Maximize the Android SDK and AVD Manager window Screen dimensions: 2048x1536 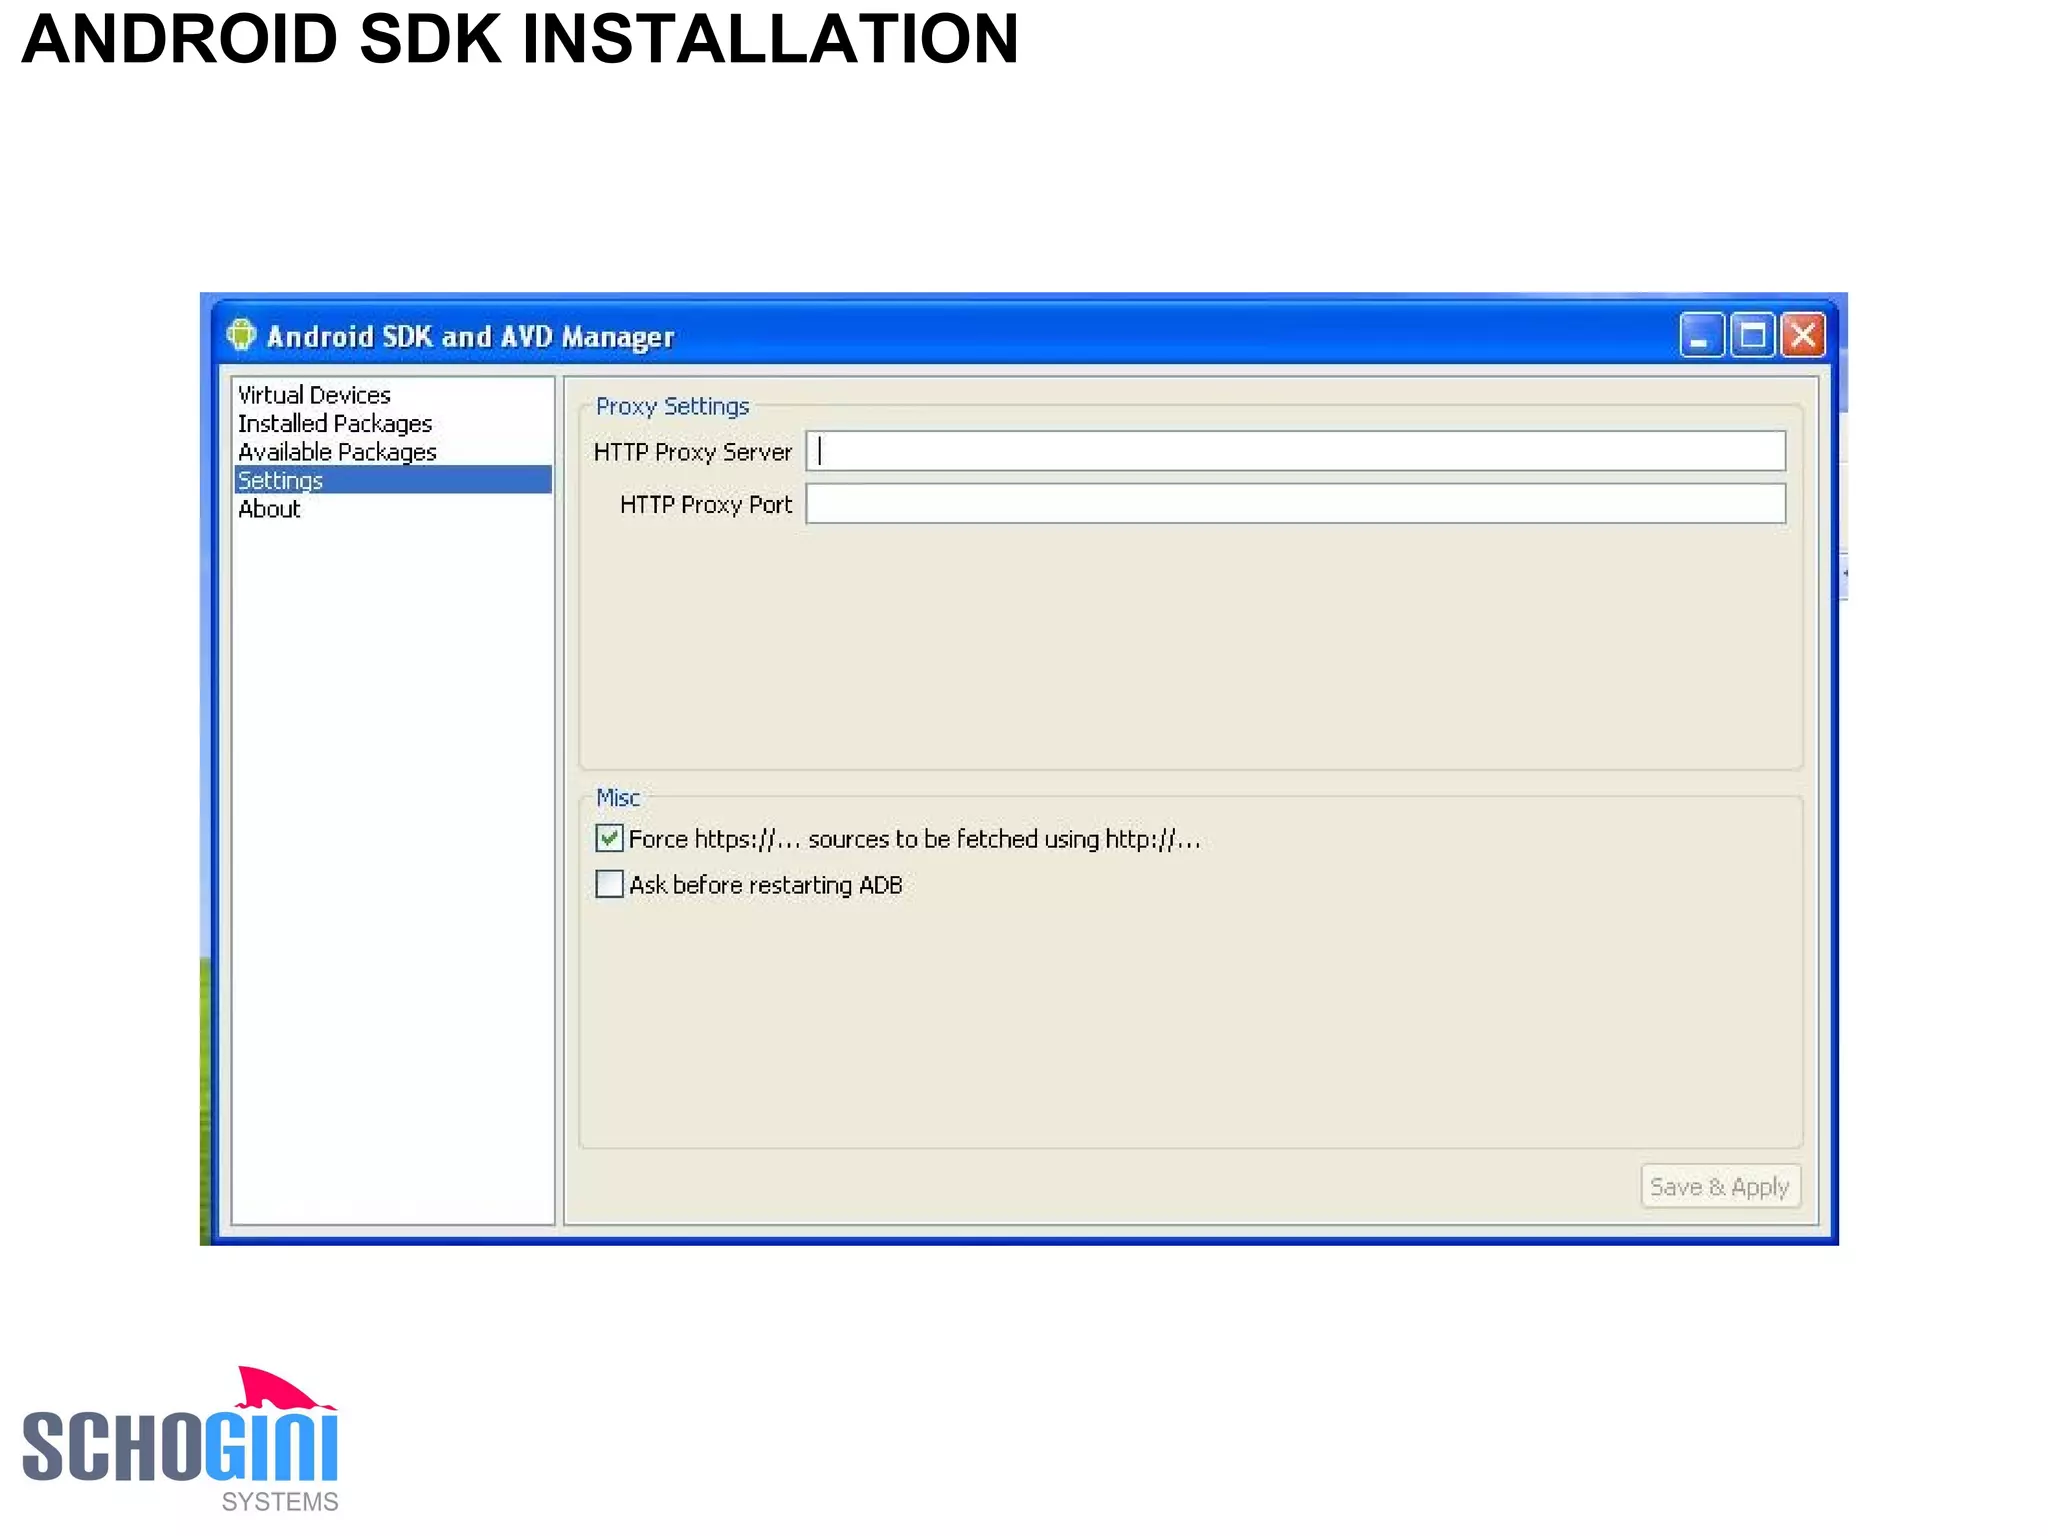click(1752, 335)
